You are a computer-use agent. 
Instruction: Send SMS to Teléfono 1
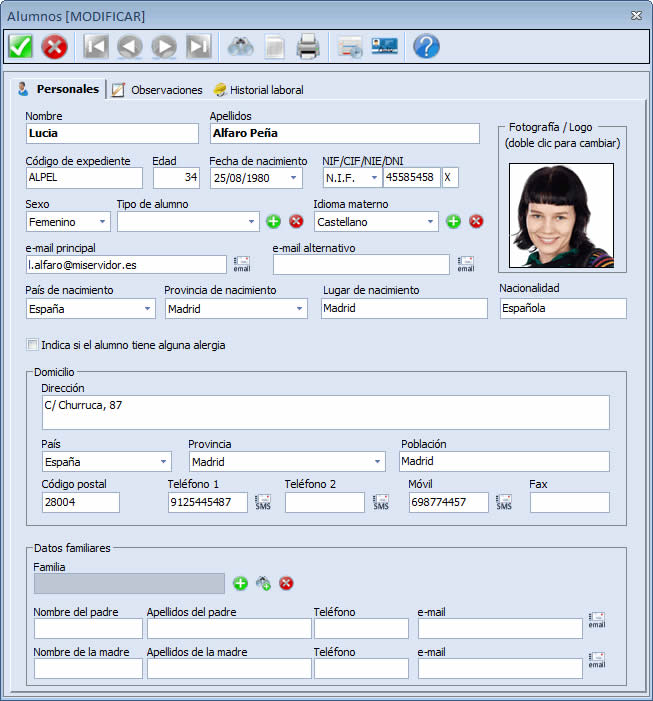[263, 503]
